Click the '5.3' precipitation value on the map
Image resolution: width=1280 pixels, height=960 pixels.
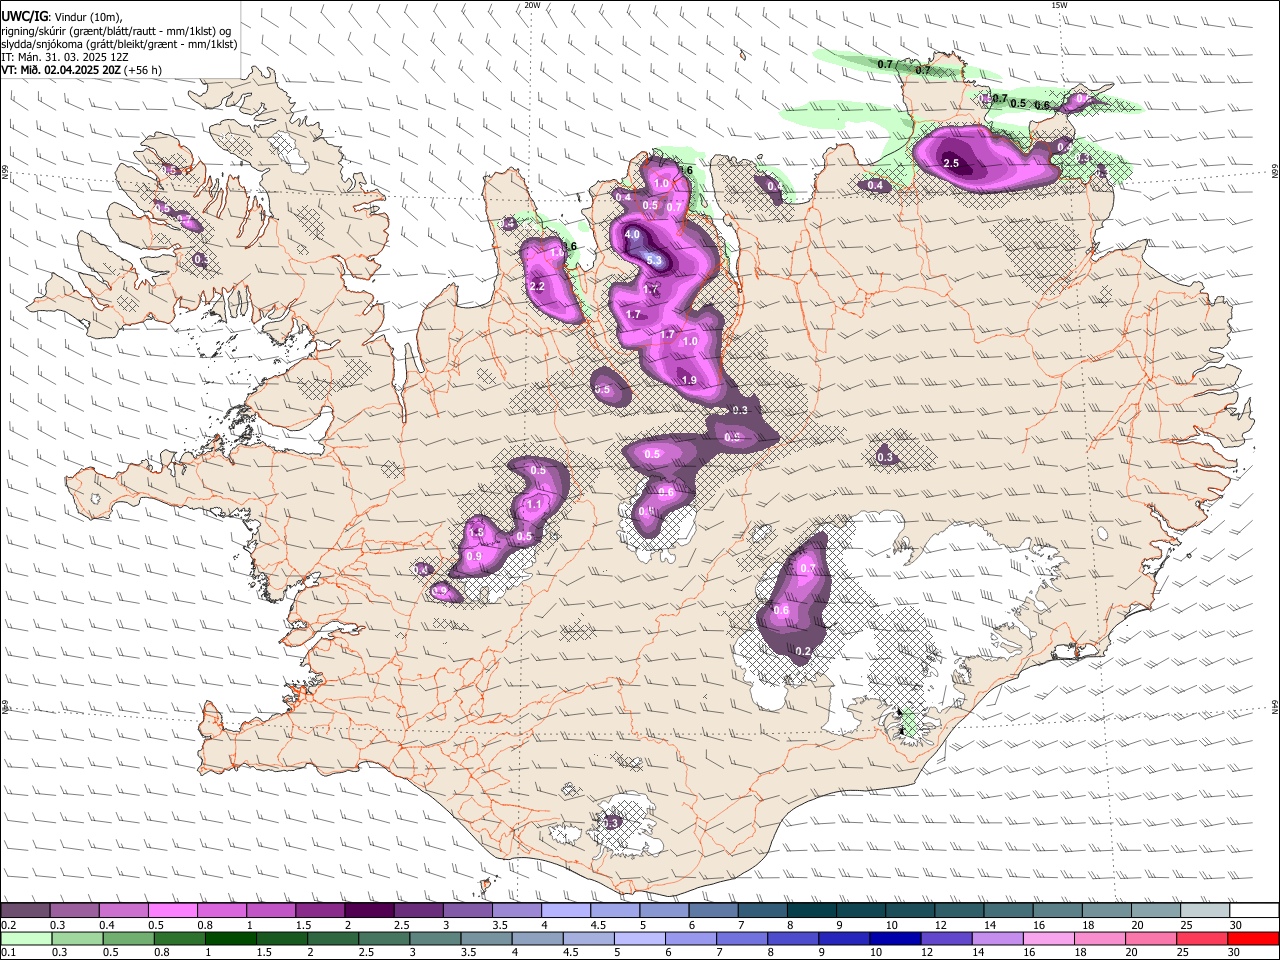pyautogui.click(x=655, y=261)
